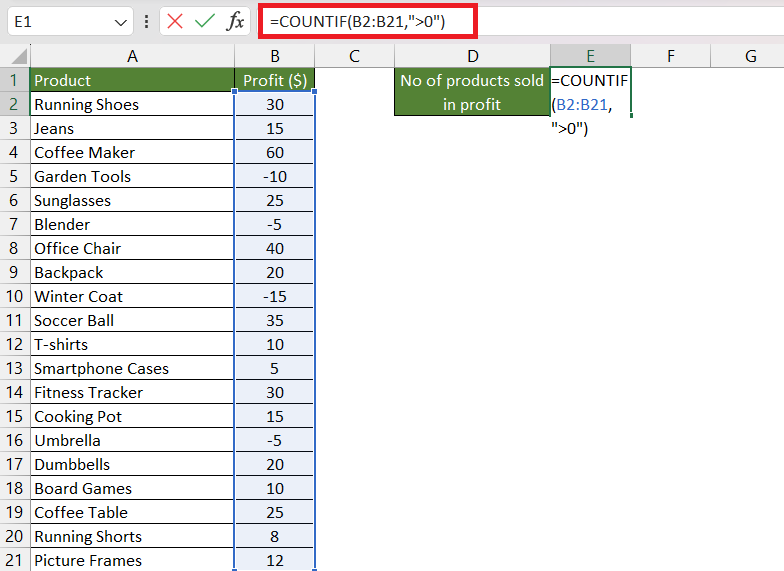This screenshot has height=571, width=784.
Task: Open the Insert Function fx dialog
Action: [x=235, y=22]
